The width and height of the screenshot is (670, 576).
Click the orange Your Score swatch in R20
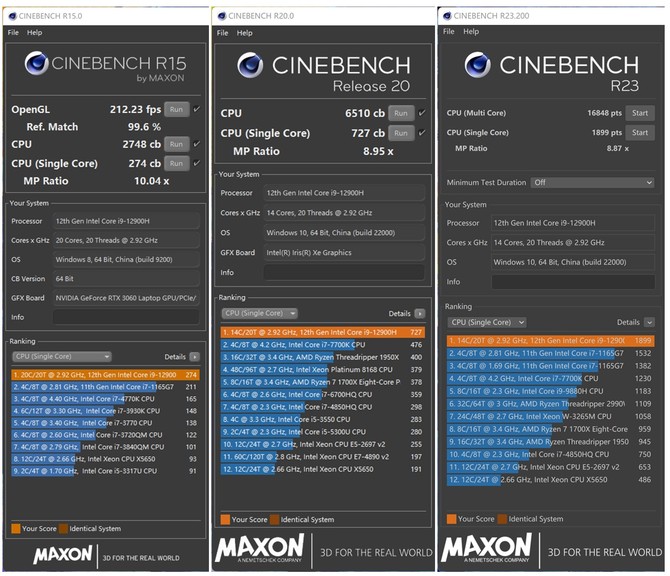tap(224, 519)
